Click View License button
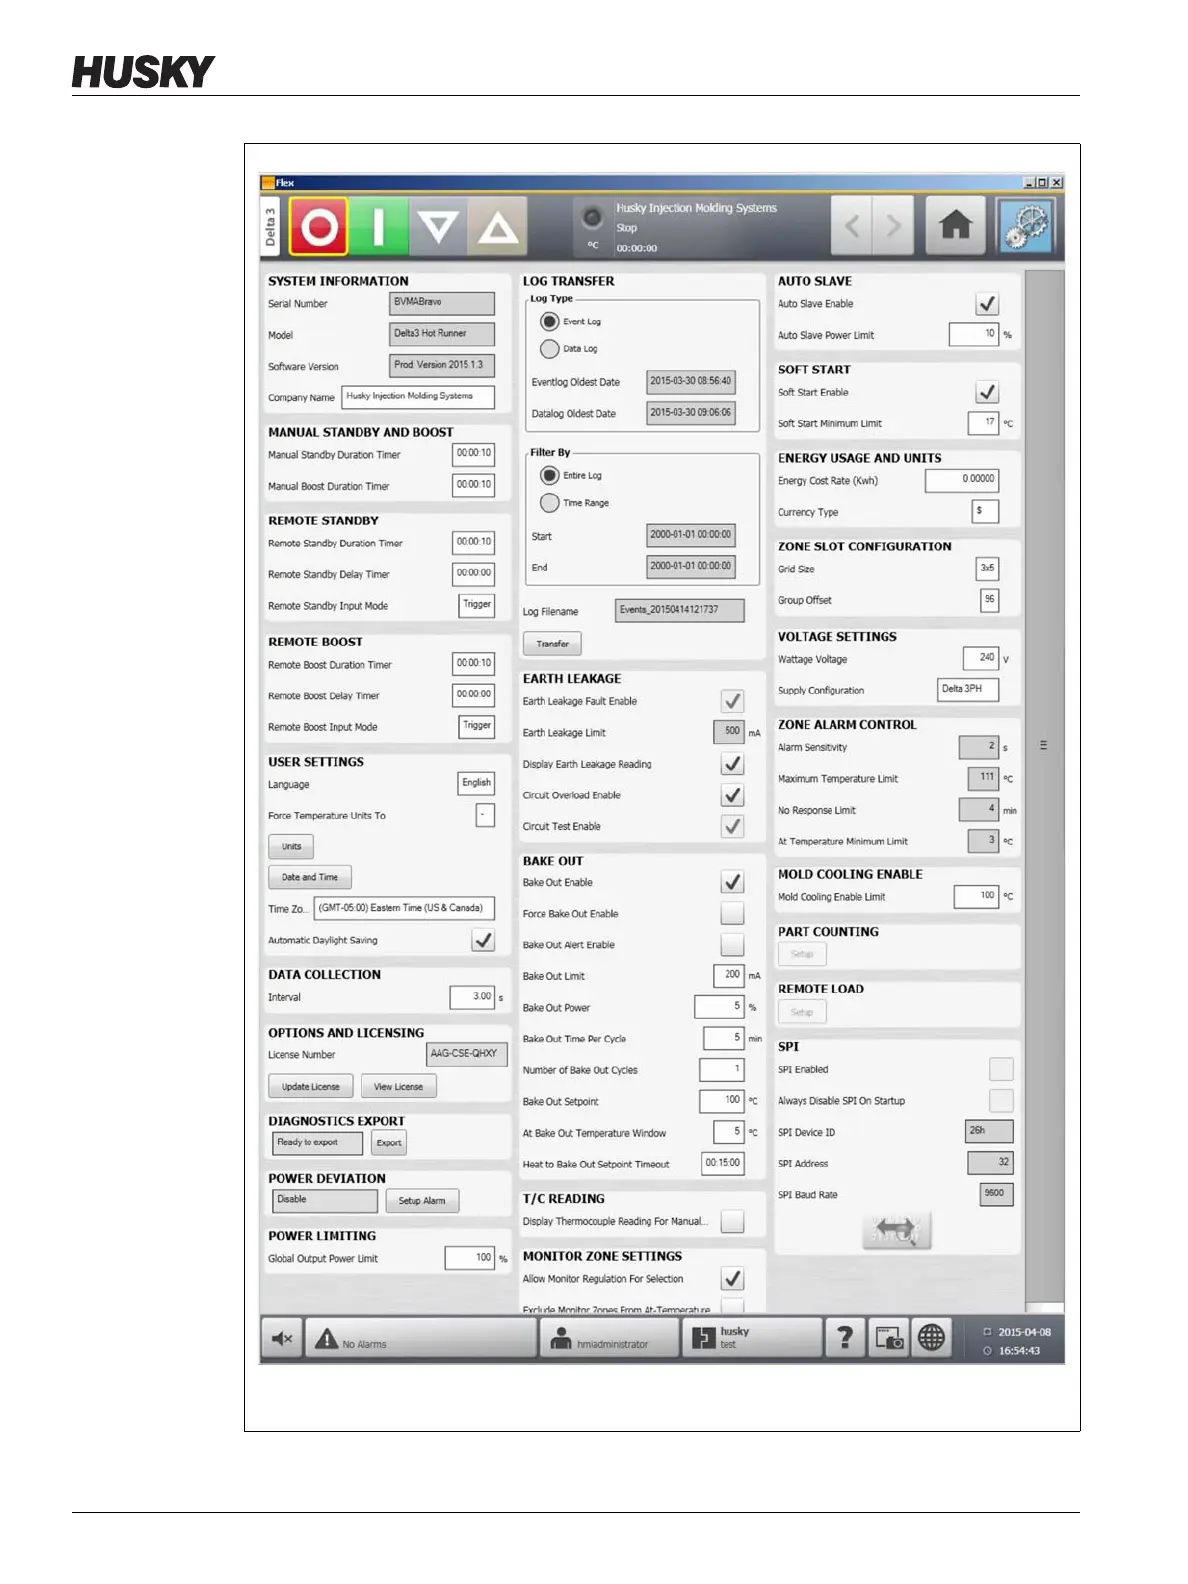Image resolution: width=1188 pixels, height=1584 pixels. tap(398, 1086)
